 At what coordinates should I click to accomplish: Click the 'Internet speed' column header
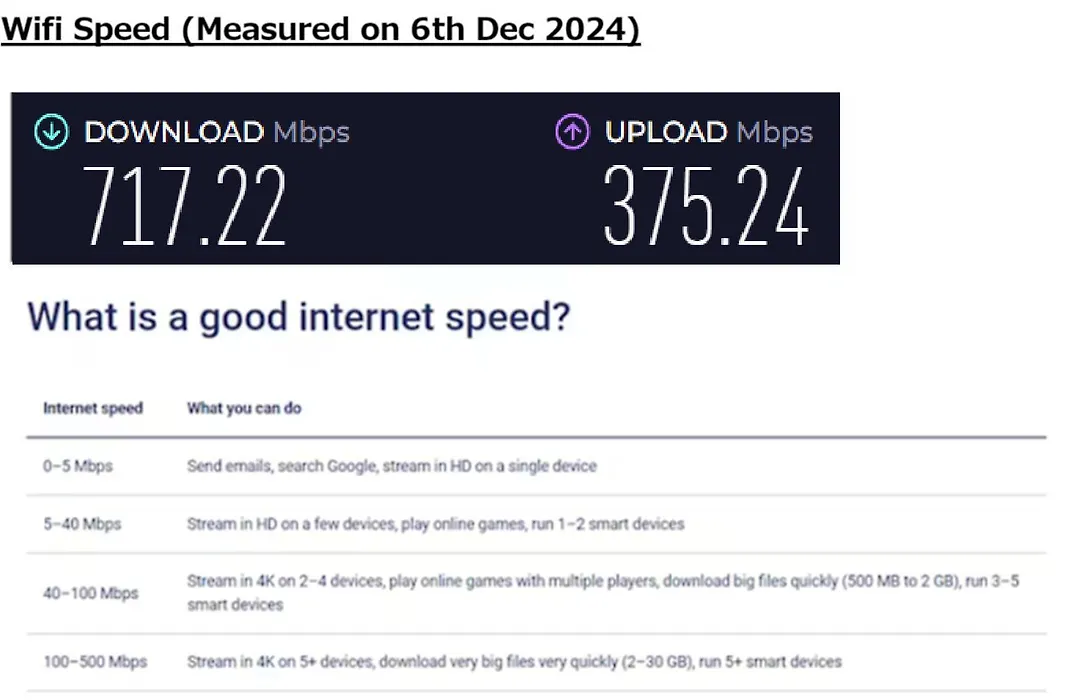click(x=93, y=408)
